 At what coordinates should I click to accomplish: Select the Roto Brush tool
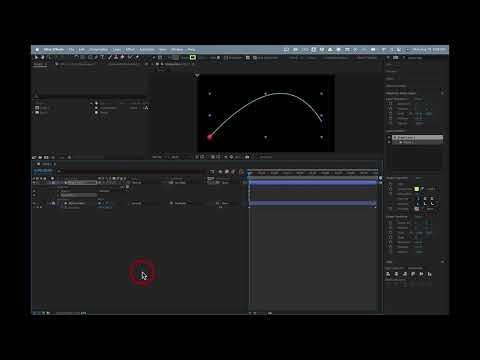[129, 57]
